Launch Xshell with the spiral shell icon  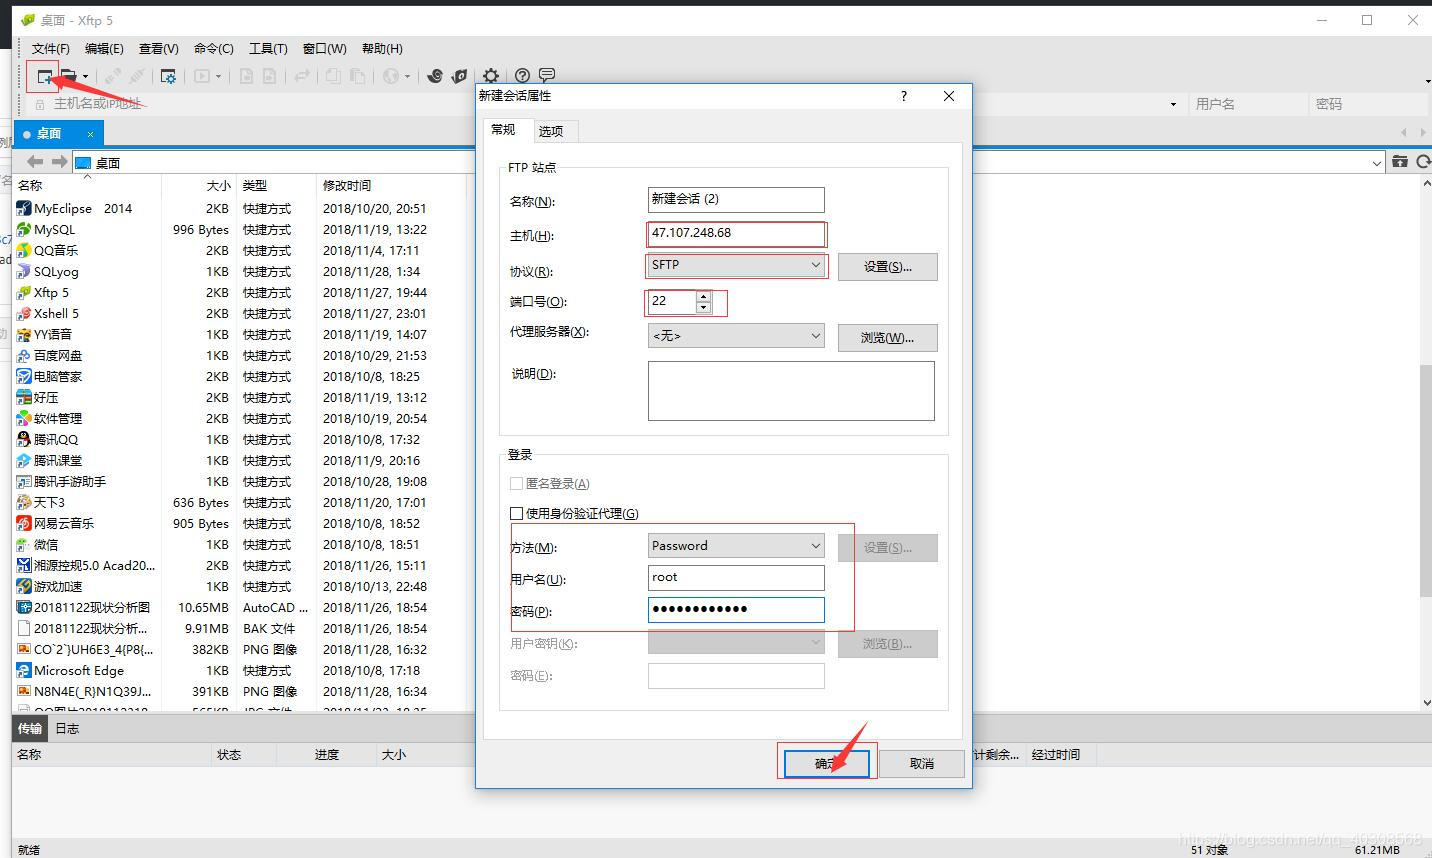pos(435,76)
